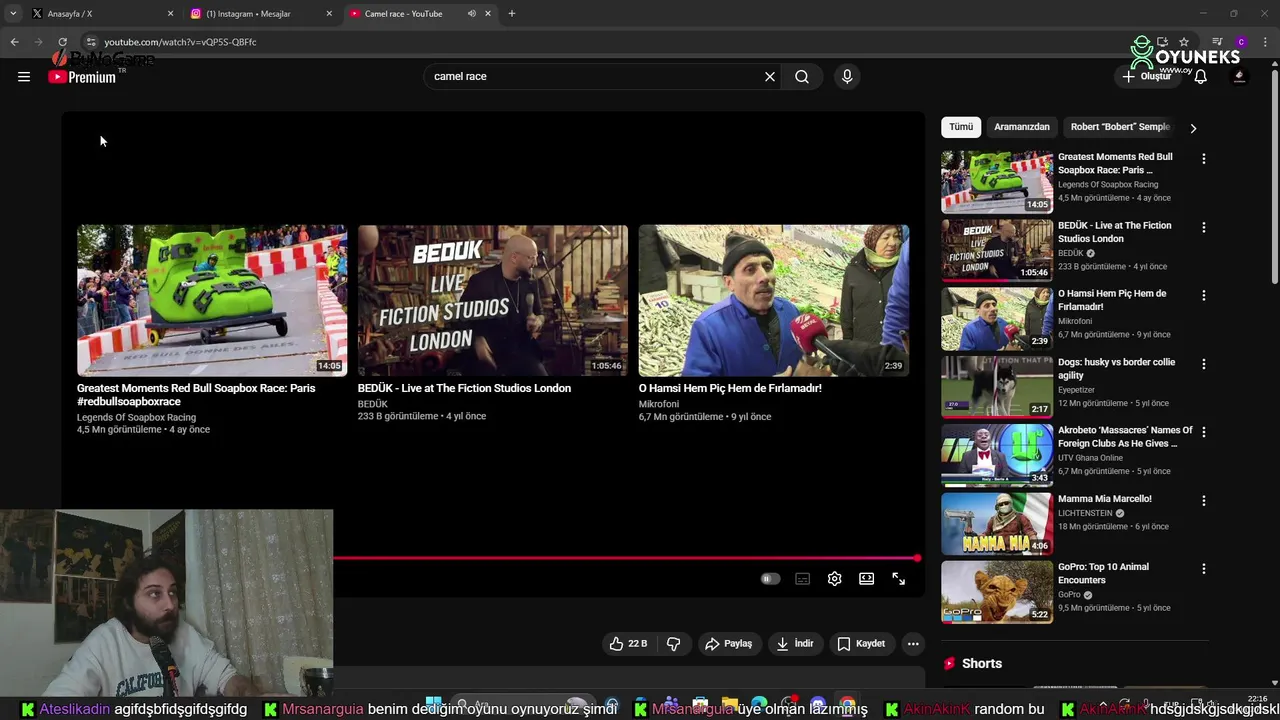The width and height of the screenshot is (1280, 720).
Task: Click the Paylaş share button
Action: pos(728,644)
